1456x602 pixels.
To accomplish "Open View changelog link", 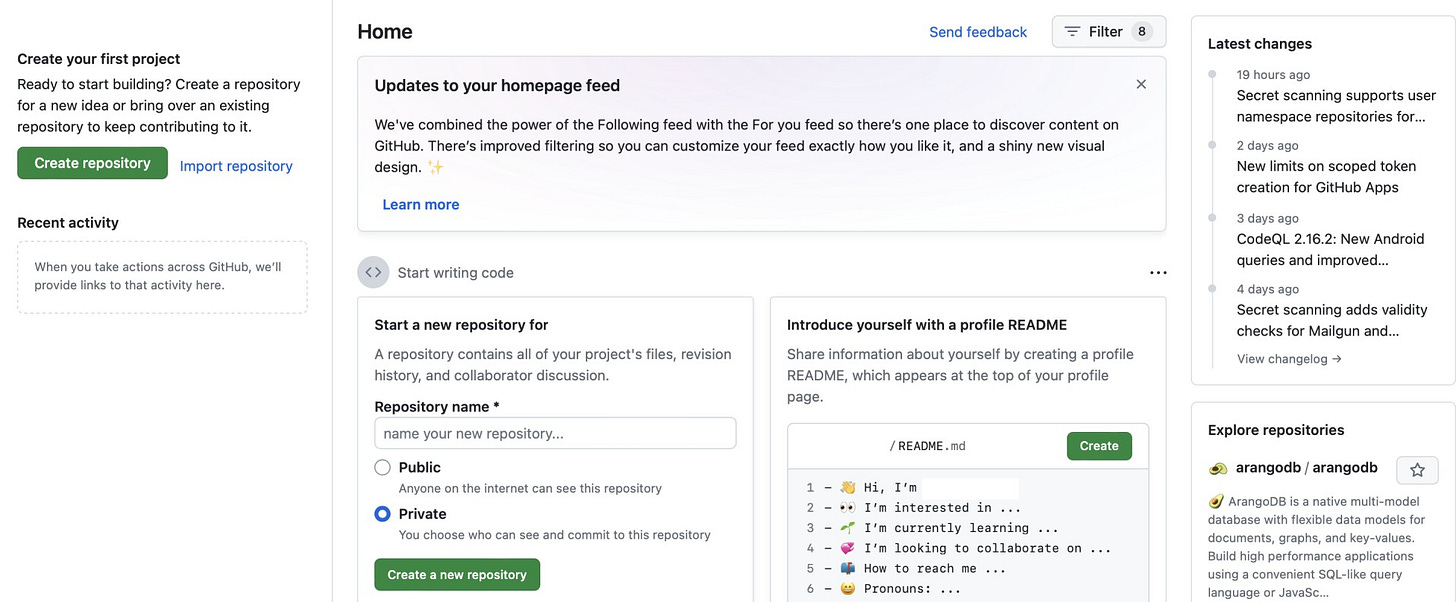I will click(x=1289, y=358).
